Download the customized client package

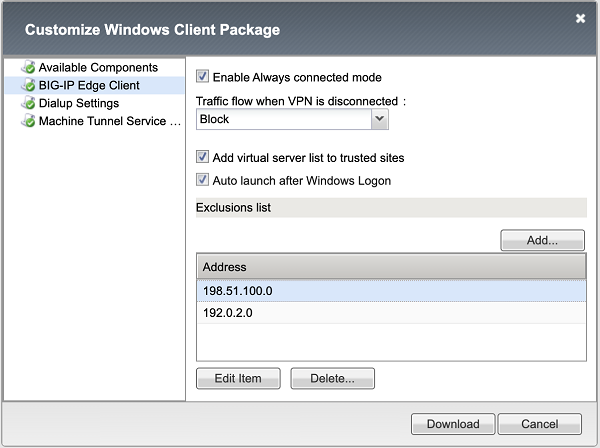453,424
